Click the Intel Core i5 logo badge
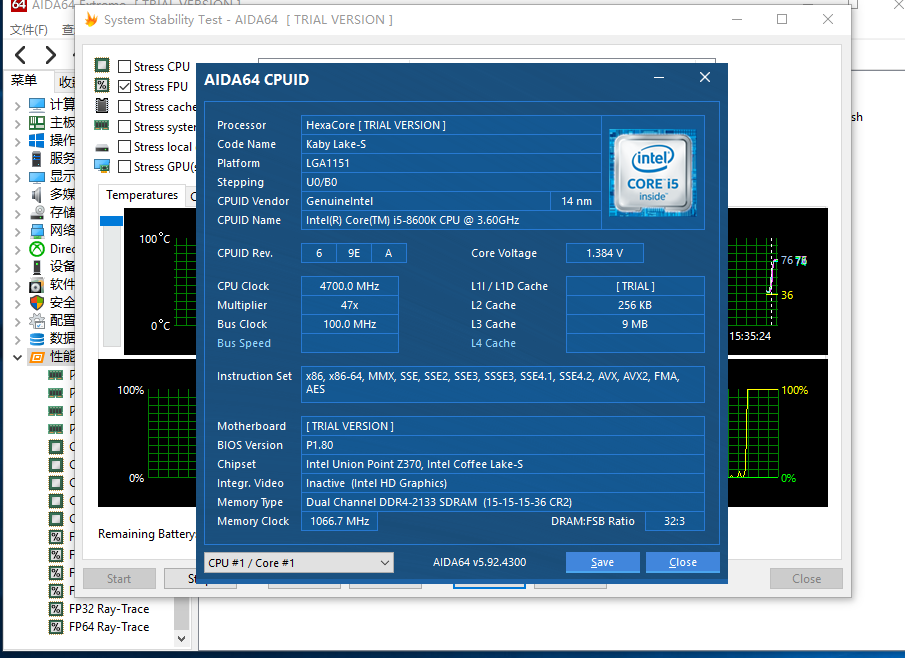This screenshot has height=658, width=905. click(x=652, y=174)
